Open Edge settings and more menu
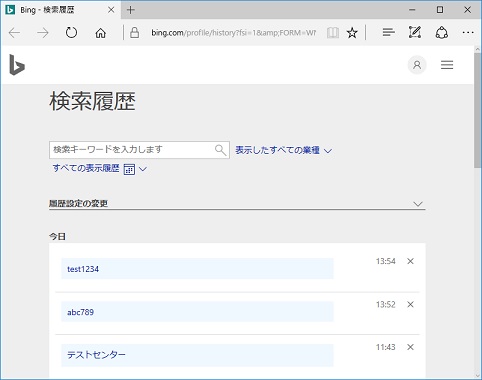The image size is (482, 380). pyautogui.click(x=468, y=33)
